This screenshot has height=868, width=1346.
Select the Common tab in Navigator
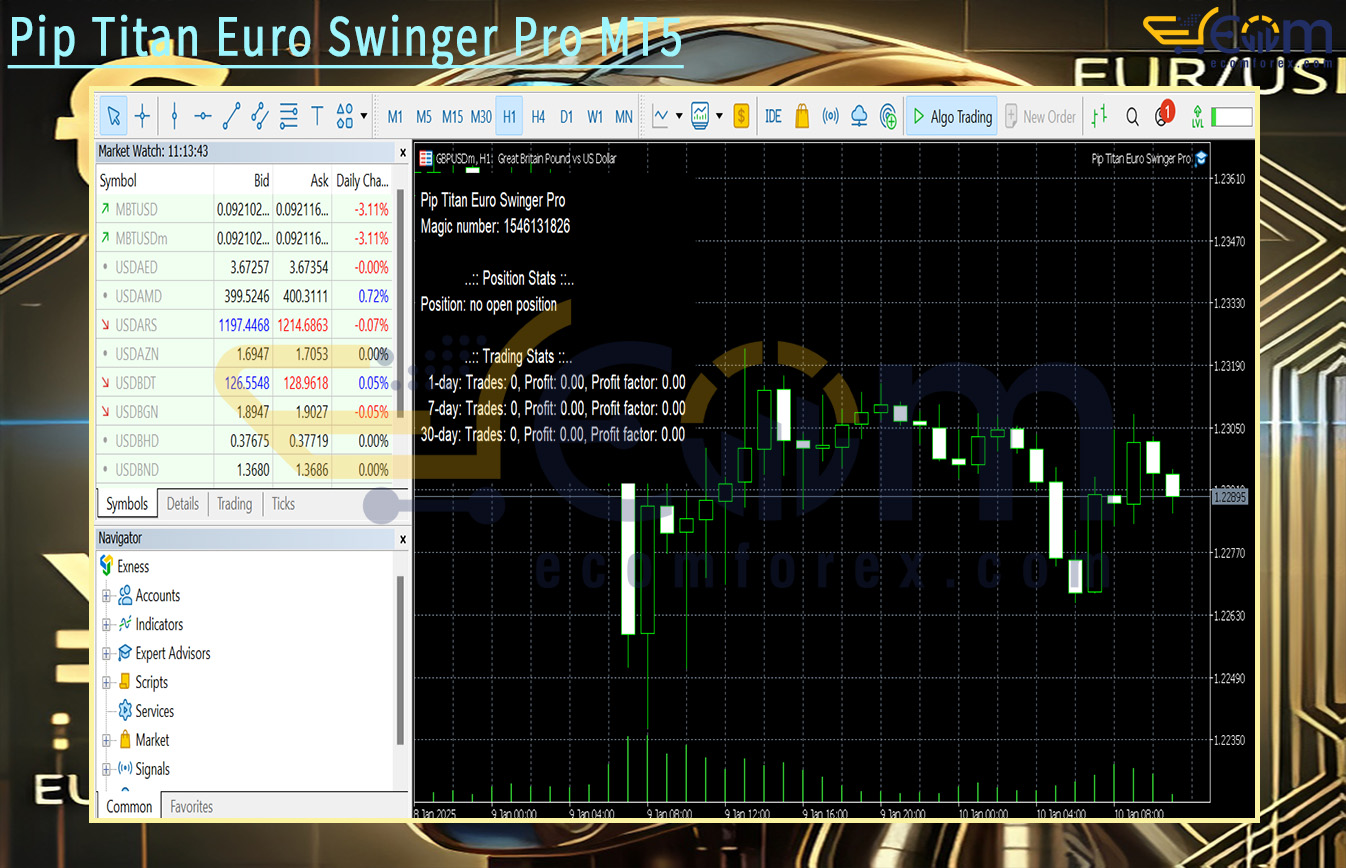pos(129,807)
